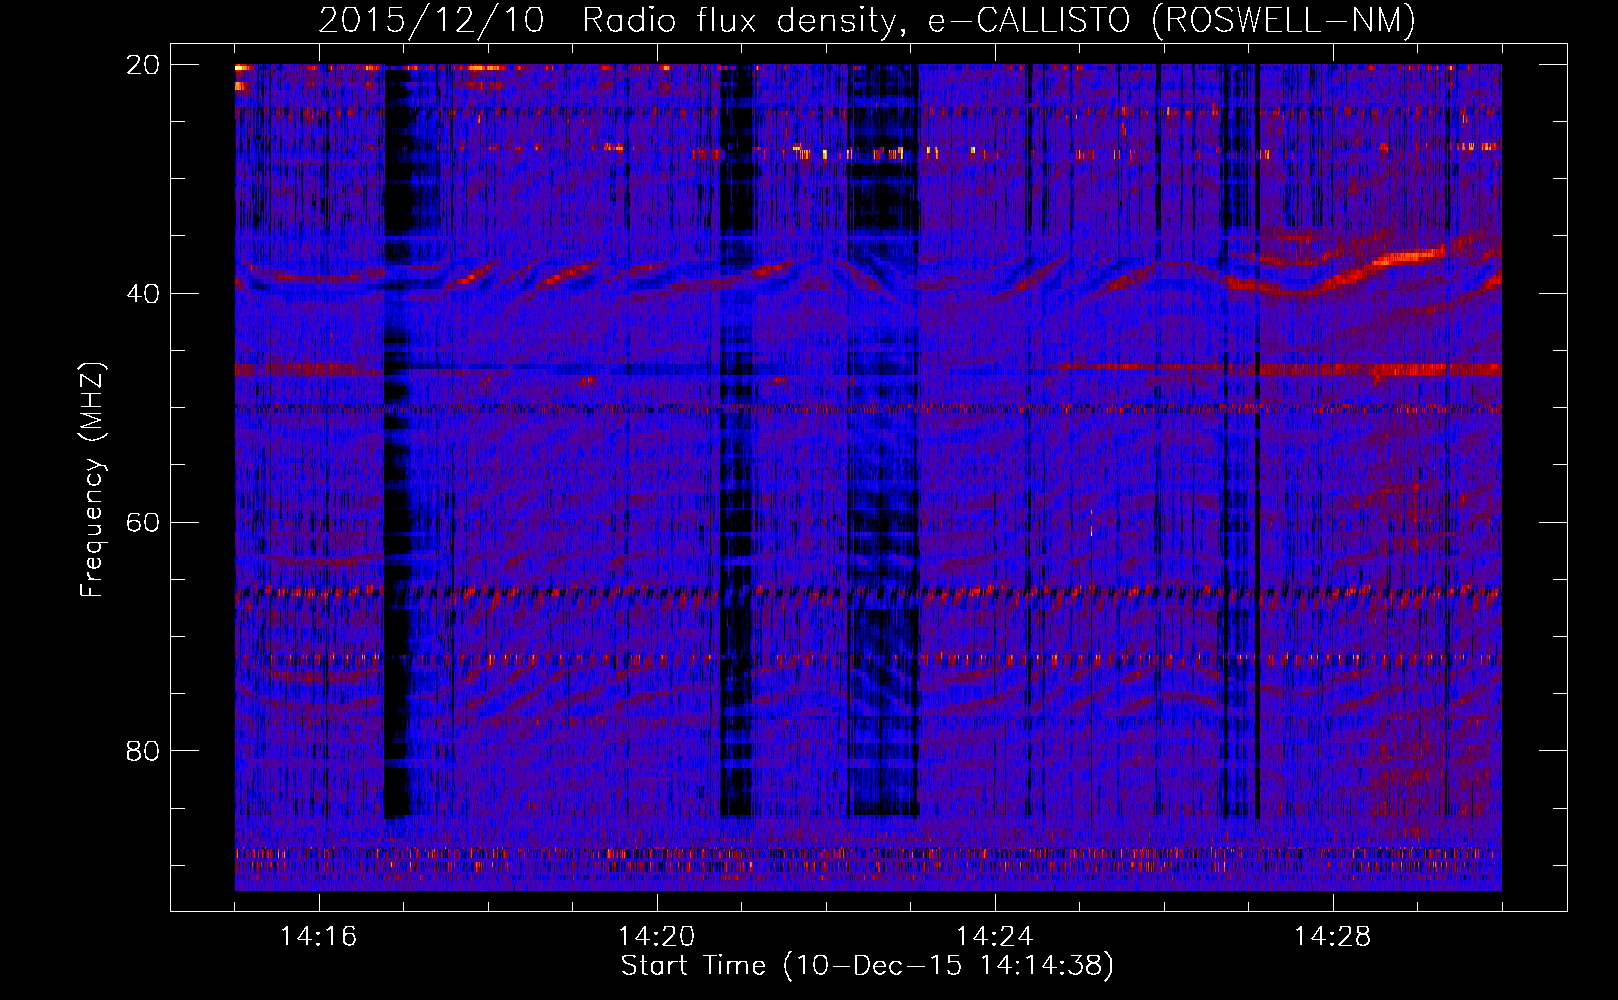Click the 40 frequency tick label
Screen dimensions: 1618x1000
[143, 294]
